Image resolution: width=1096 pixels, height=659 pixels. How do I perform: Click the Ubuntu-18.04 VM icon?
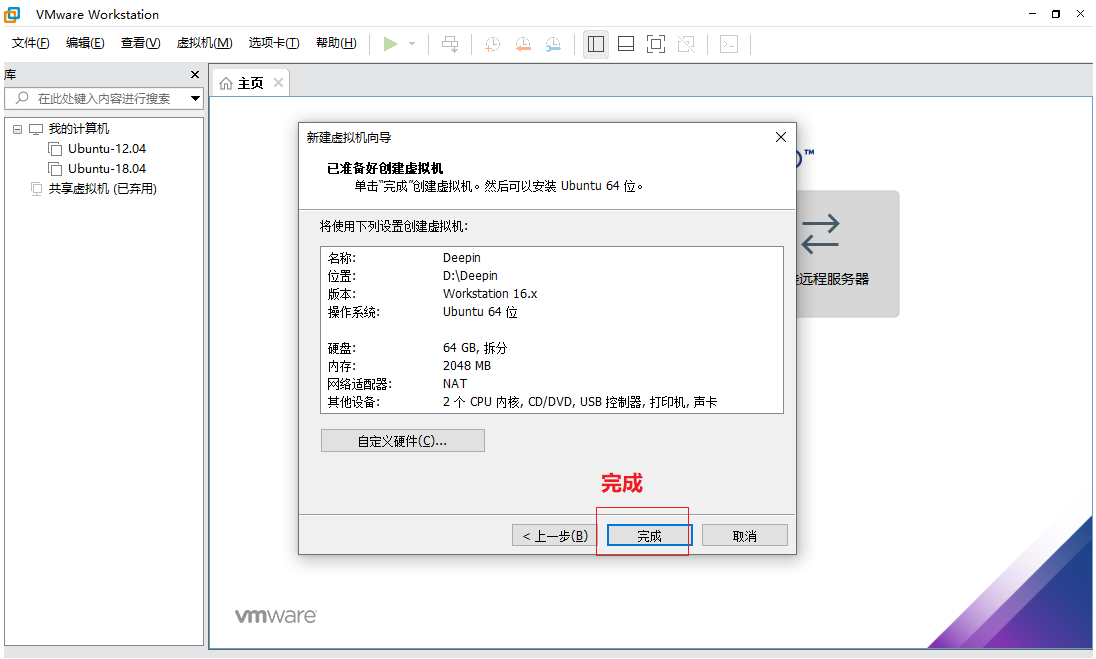pos(55,169)
